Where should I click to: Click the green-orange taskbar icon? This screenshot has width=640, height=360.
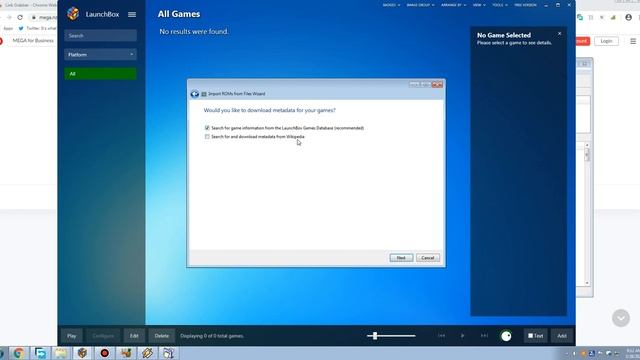(x=126, y=353)
